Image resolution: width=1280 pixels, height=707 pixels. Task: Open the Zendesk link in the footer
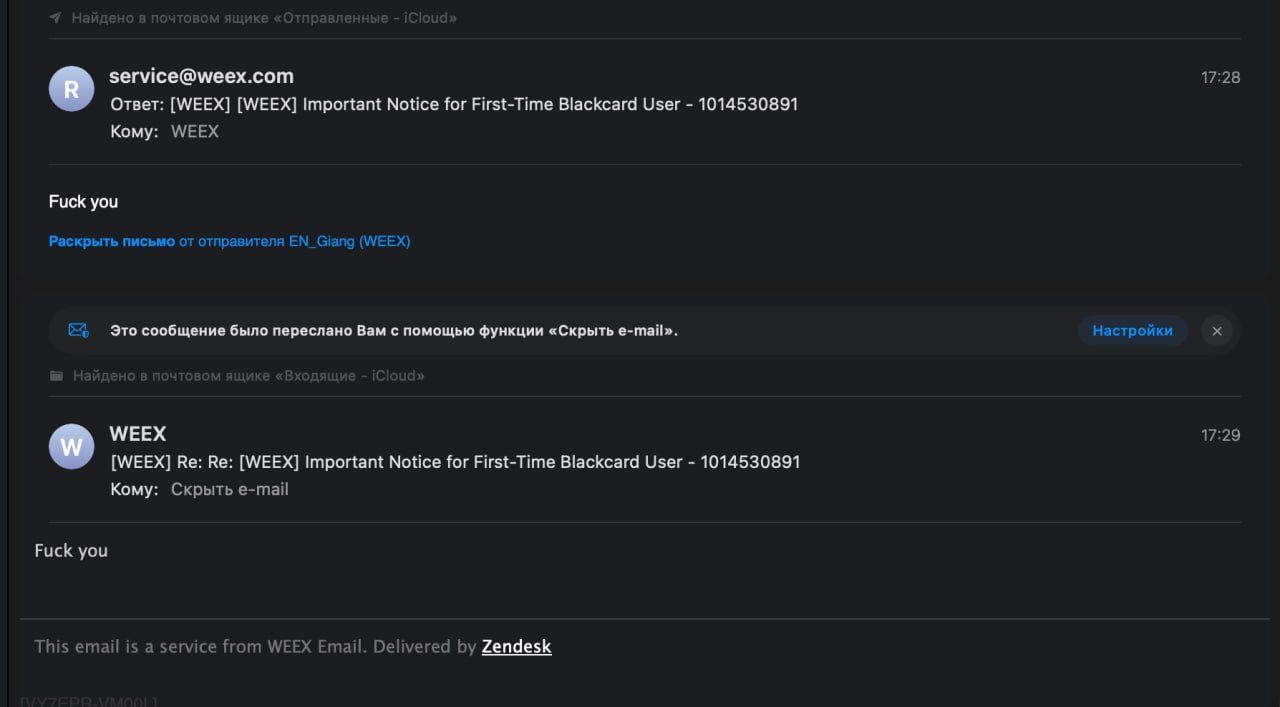point(516,646)
